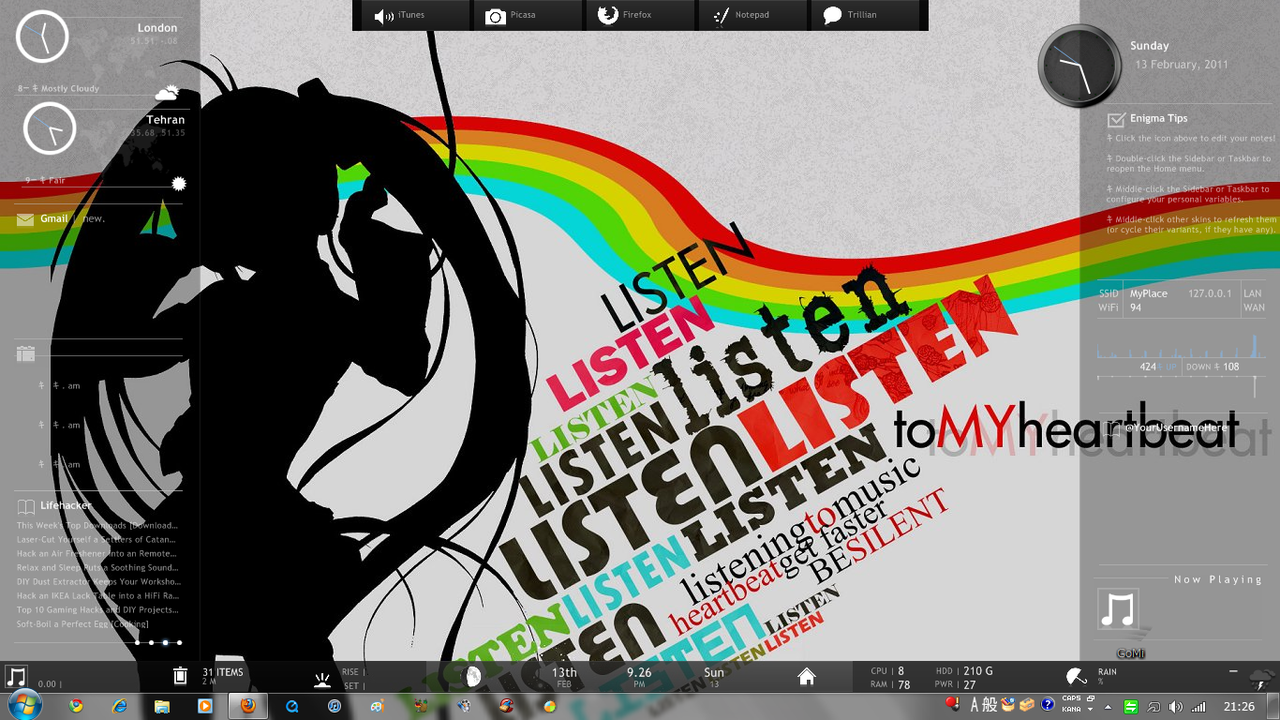The height and width of the screenshot is (720, 1280).
Task: Click the Now Playing music note album art
Action: (x=1118, y=609)
